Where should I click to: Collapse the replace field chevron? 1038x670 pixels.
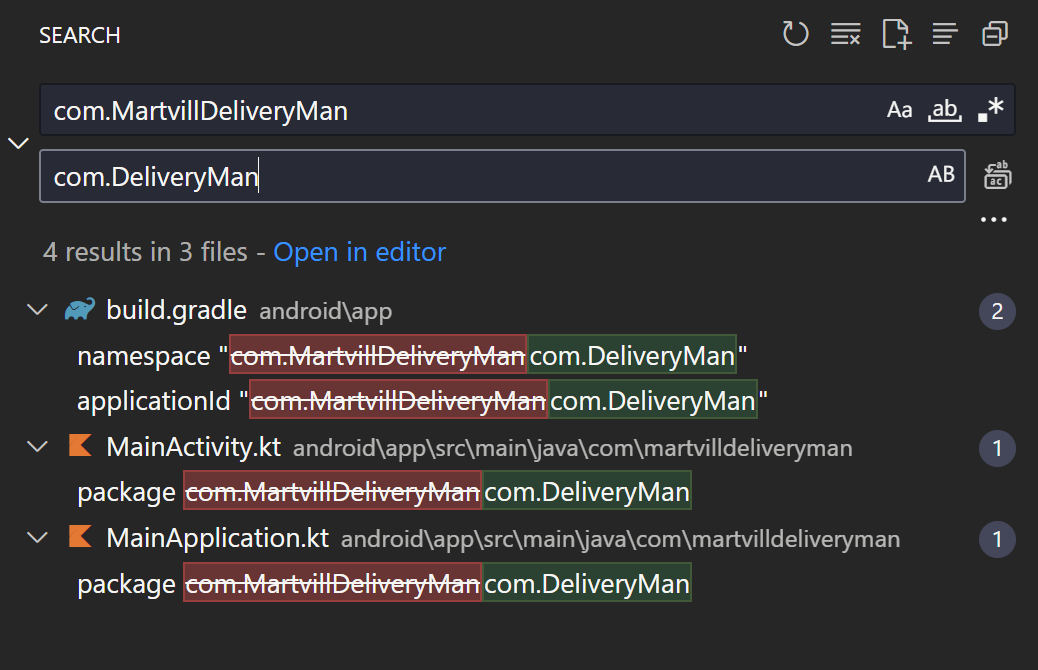click(18, 143)
